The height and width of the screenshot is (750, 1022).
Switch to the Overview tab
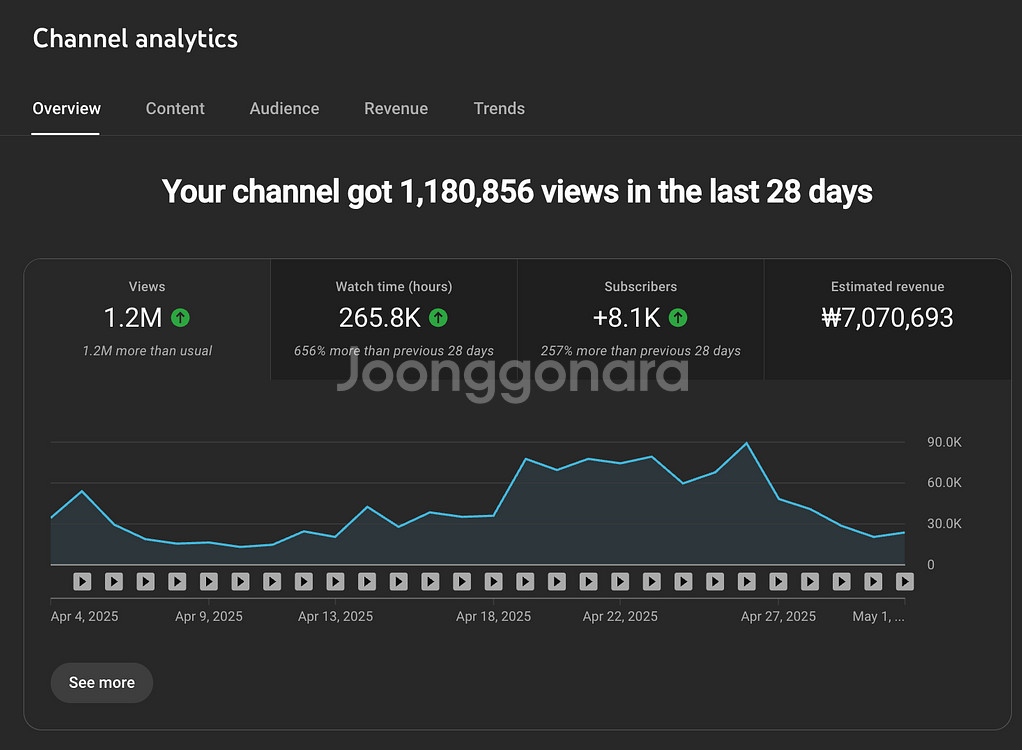click(66, 108)
